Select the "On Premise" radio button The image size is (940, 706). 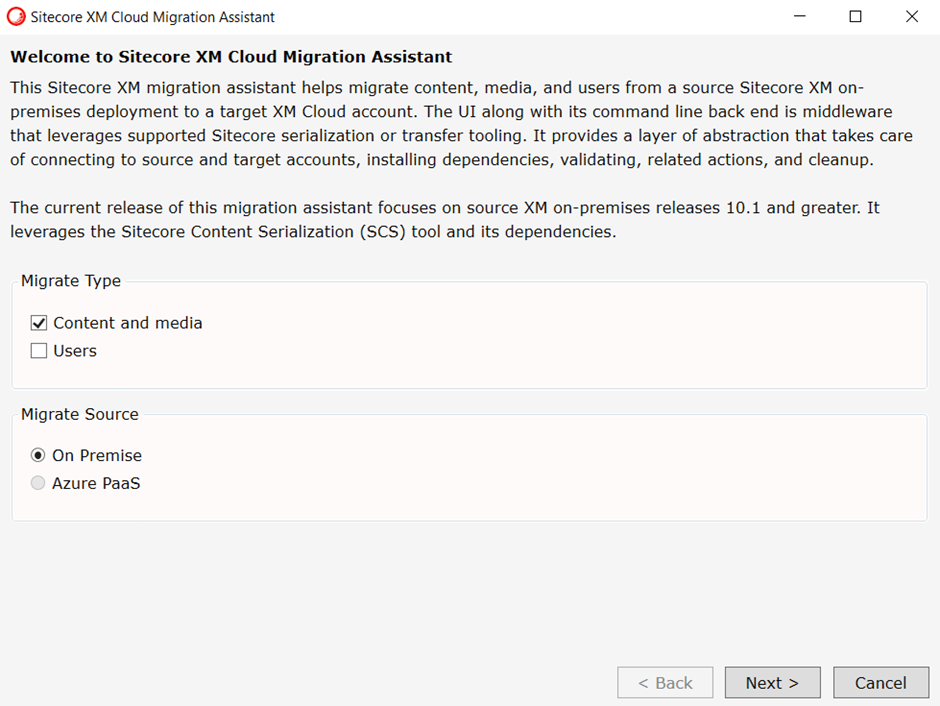[x=38, y=455]
